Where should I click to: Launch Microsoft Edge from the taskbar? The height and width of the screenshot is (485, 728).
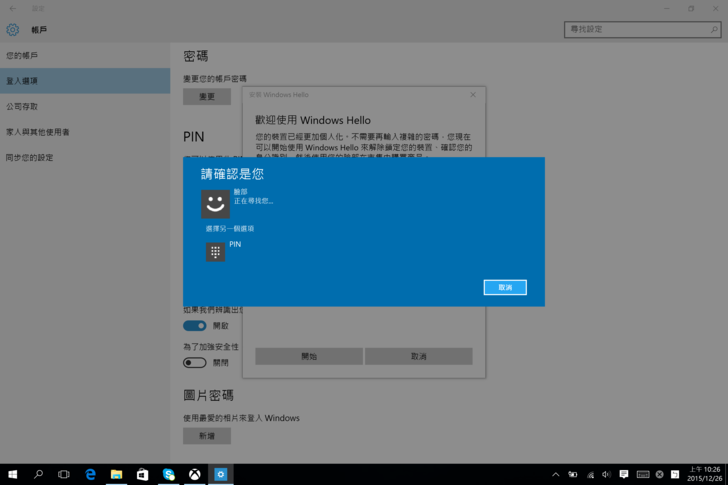click(90, 474)
